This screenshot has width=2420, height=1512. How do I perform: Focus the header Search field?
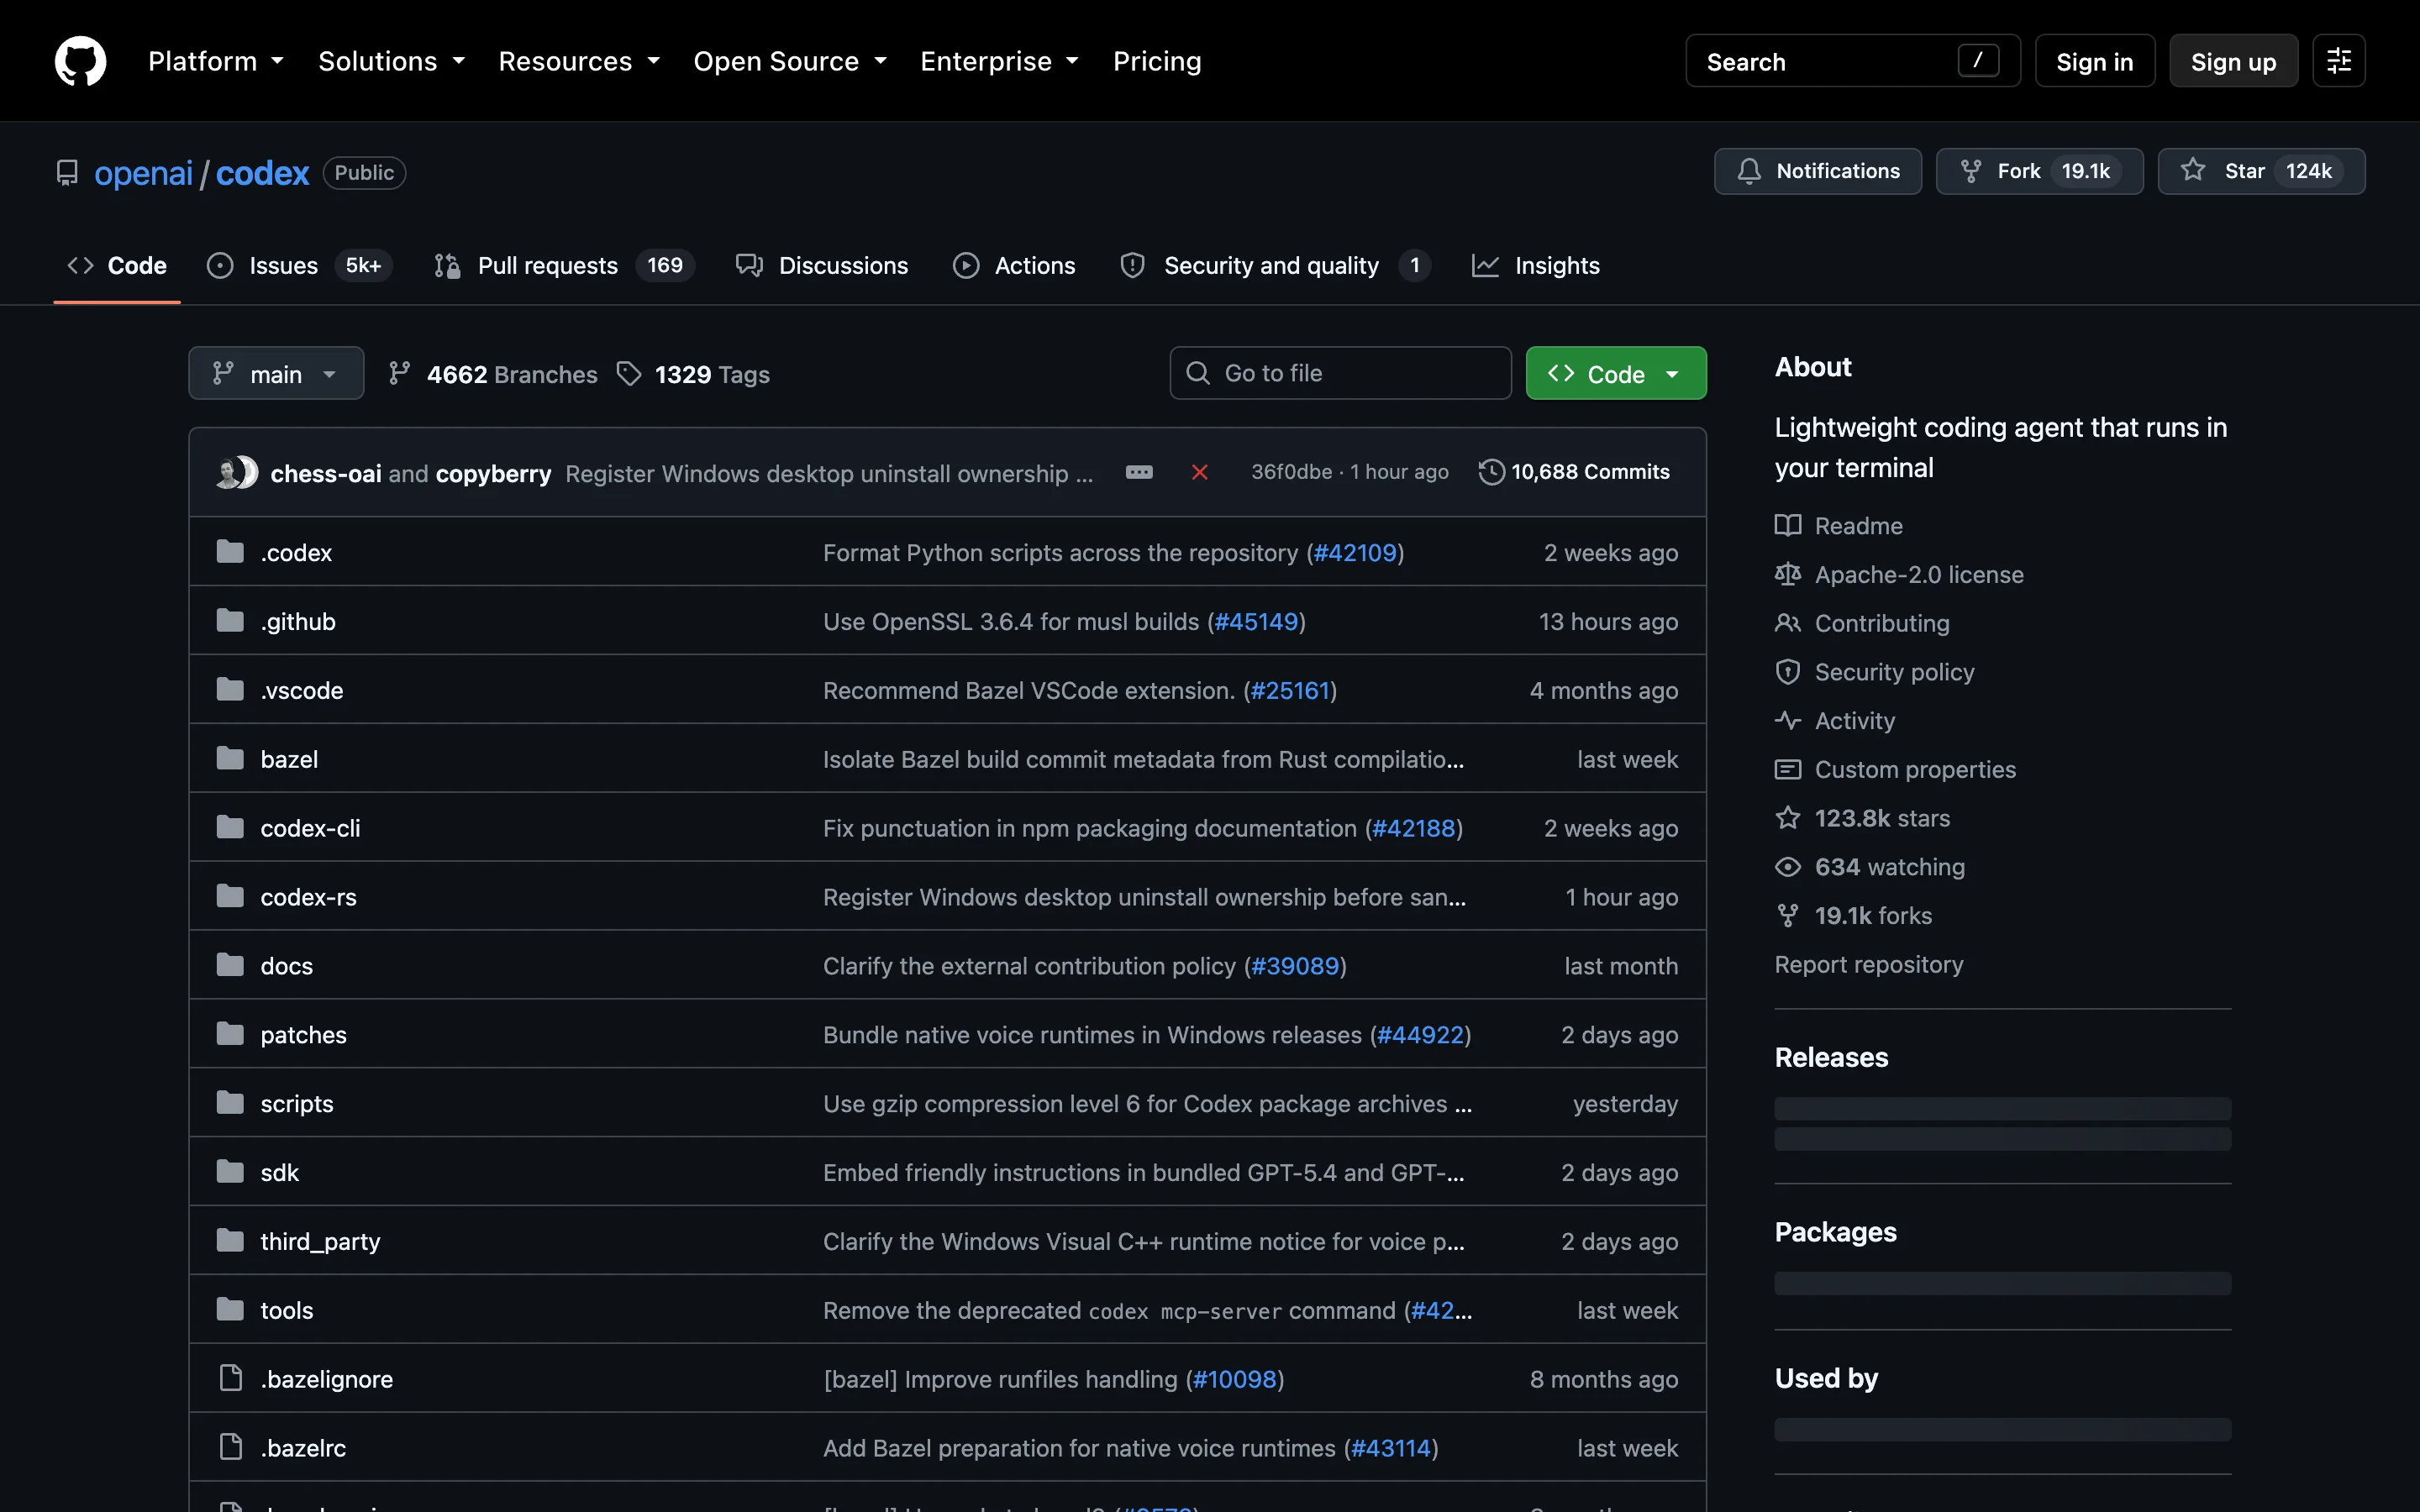pyautogui.click(x=1852, y=61)
